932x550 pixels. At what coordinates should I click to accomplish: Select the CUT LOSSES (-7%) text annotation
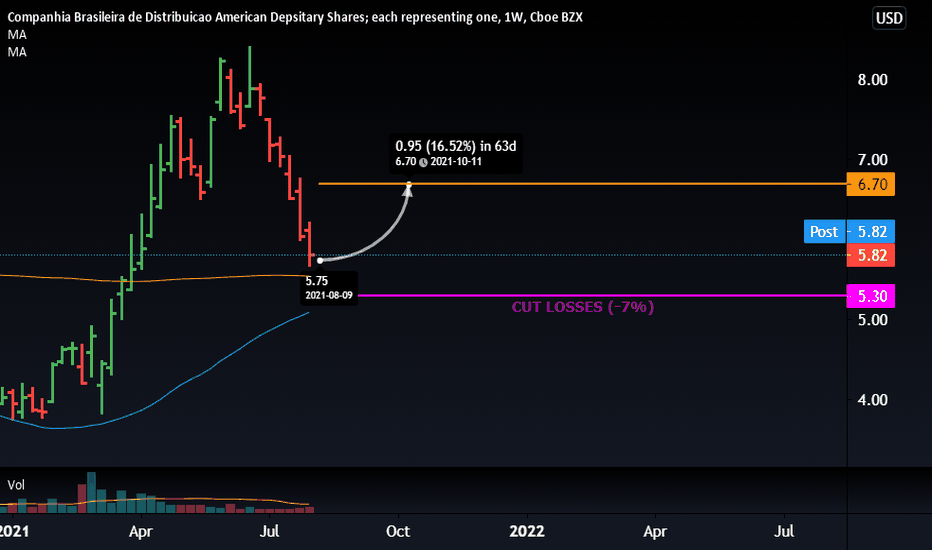click(582, 307)
